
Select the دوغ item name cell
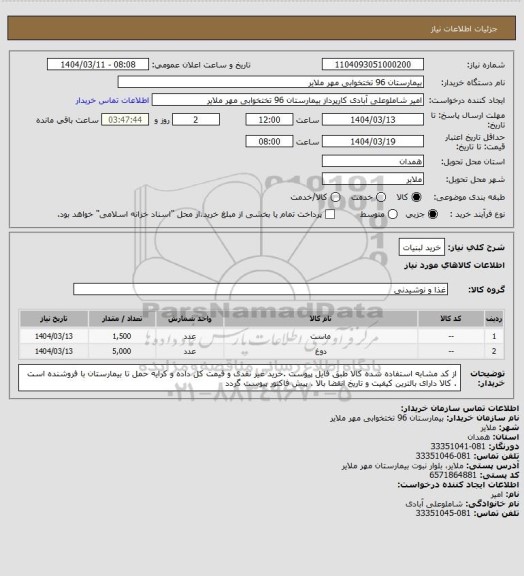tap(320, 351)
